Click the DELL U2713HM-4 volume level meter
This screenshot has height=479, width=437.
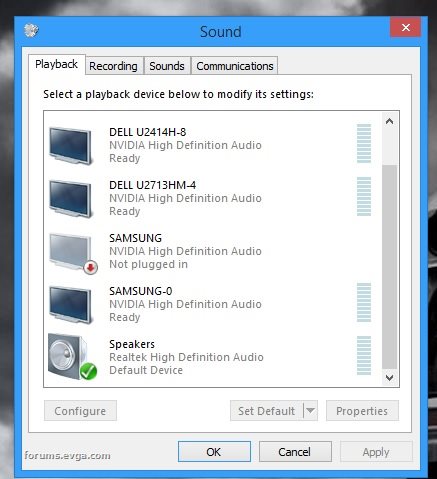point(364,196)
